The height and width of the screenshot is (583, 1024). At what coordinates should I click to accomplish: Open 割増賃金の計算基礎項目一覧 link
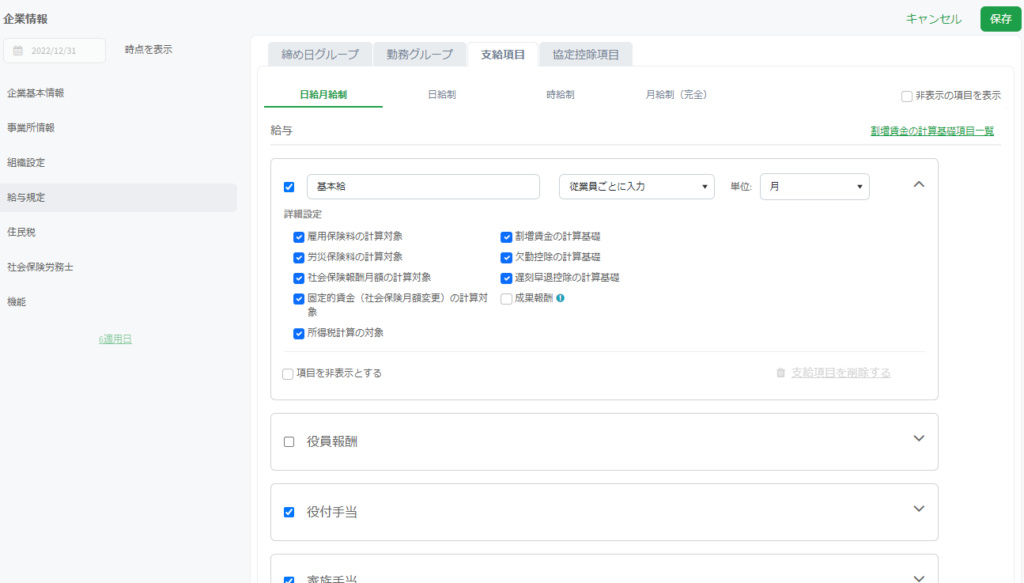tap(932, 130)
